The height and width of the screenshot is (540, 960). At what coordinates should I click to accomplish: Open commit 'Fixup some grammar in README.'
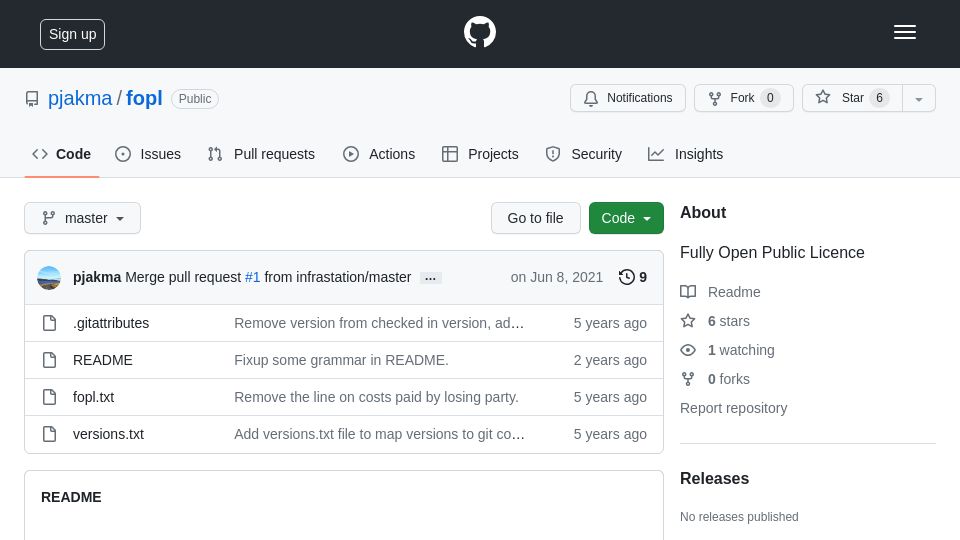click(341, 360)
